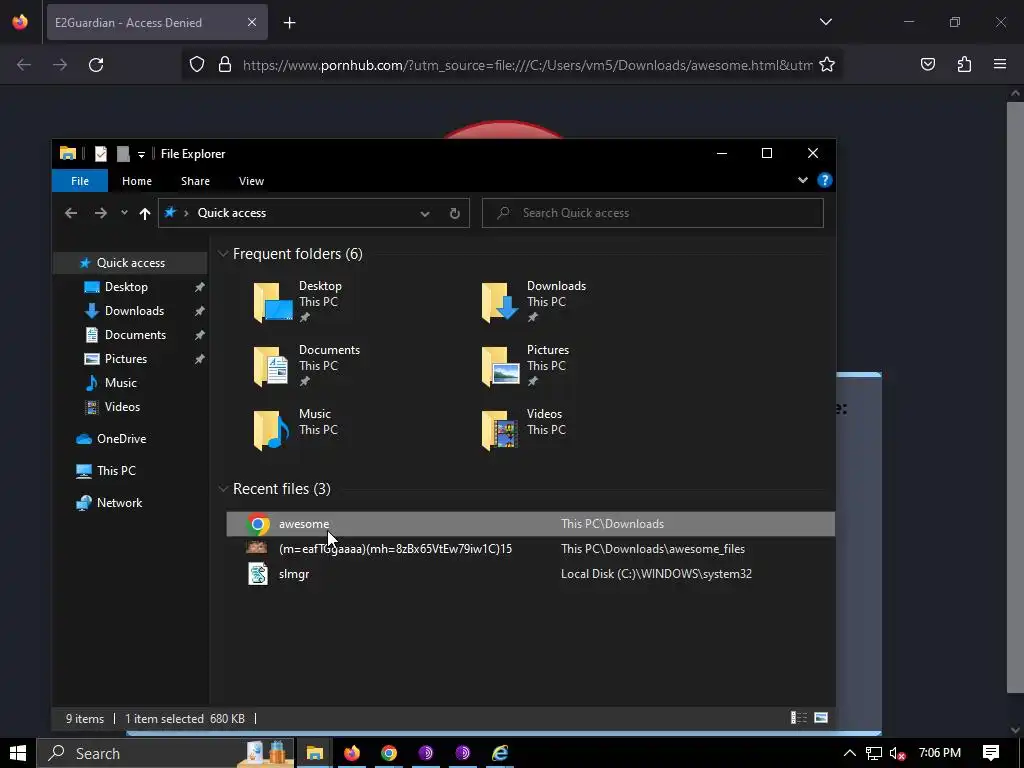Viewport: 1024px width, 768px height.
Task: Open the Firefox hamburger menu
Action: coord(1000,65)
